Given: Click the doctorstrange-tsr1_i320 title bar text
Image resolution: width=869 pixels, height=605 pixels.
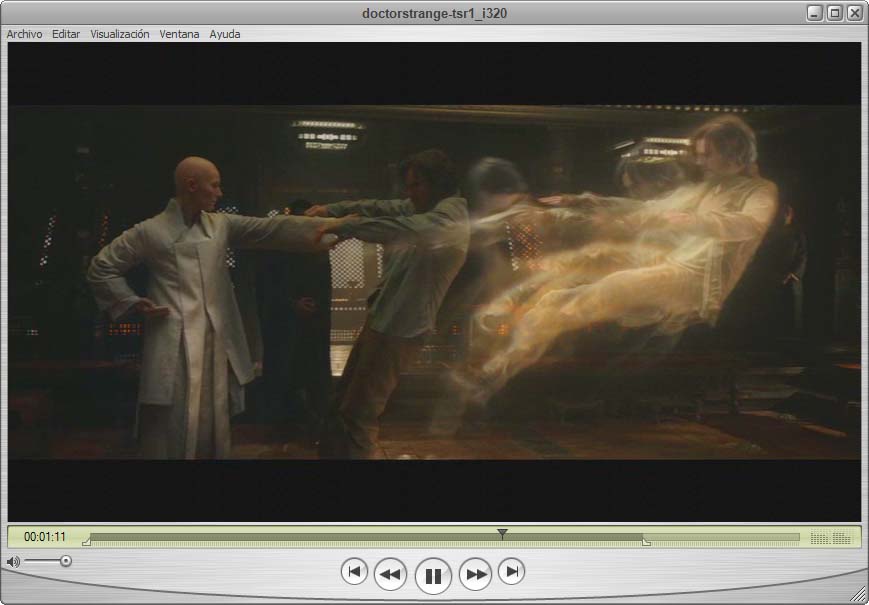Looking at the screenshot, I should pyautogui.click(x=434, y=13).
